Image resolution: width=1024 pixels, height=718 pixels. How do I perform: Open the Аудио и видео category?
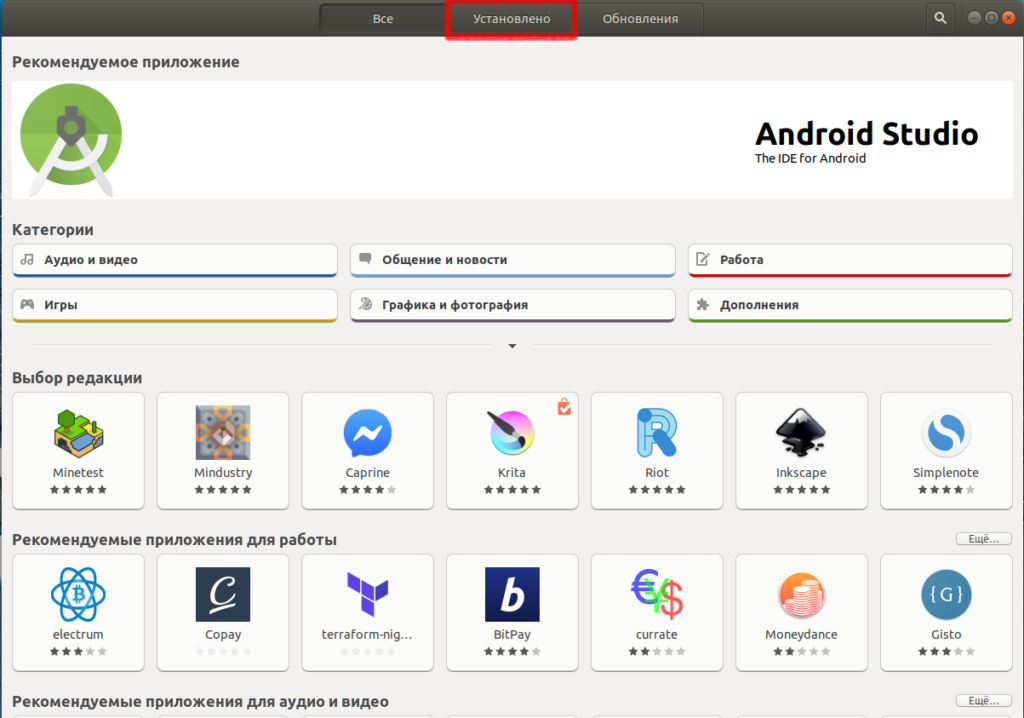(x=174, y=260)
